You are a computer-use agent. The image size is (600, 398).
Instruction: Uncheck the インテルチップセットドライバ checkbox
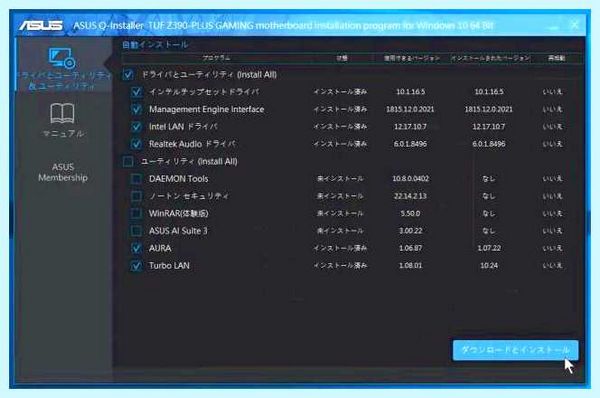[x=136, y=92]
